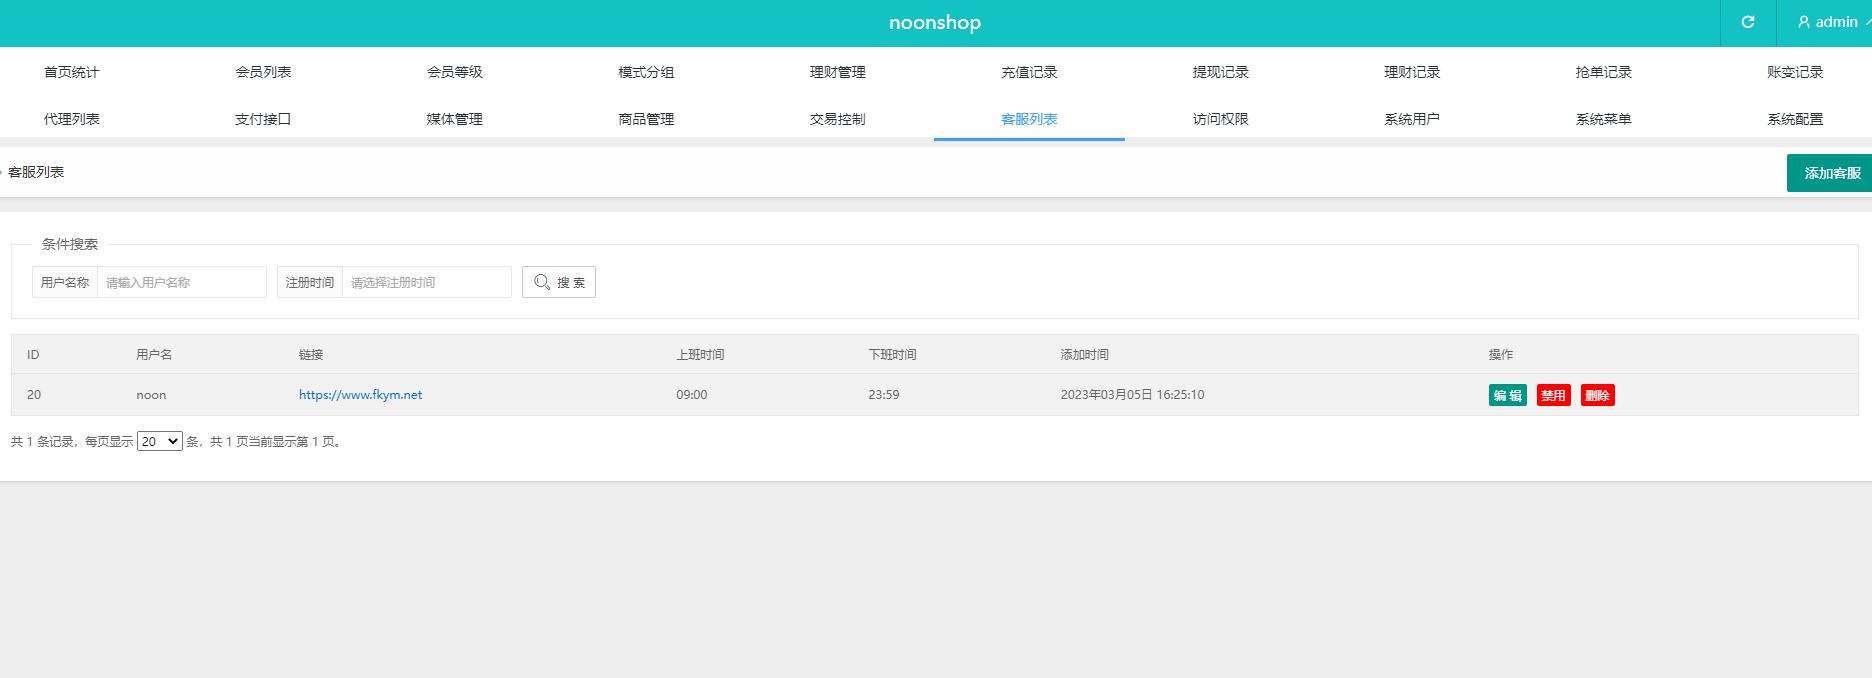This screenshot has height=678, width=1872.
Task: Open the 注册时间 date picker field
Action: [426, 282]
